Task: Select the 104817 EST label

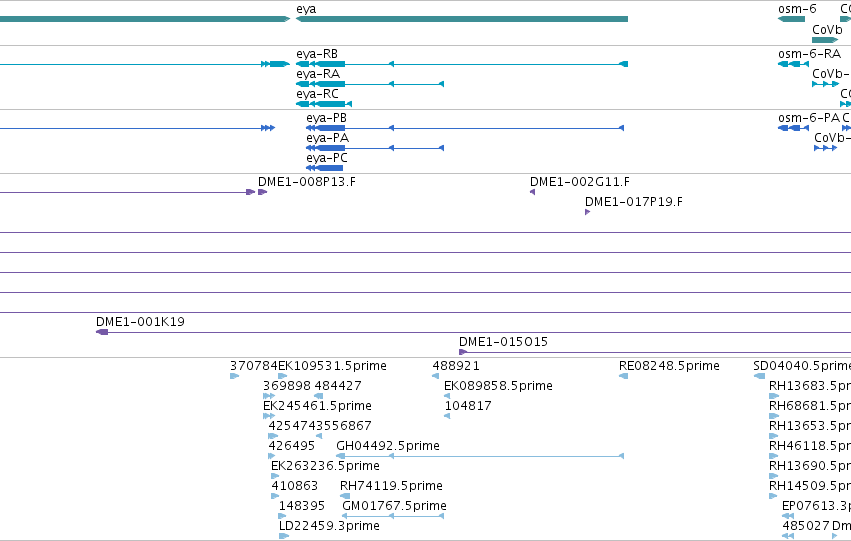Action: (468, 406)
